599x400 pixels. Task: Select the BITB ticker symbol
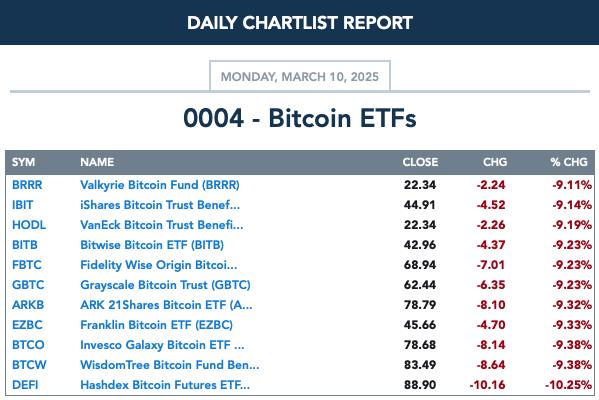click(25, 245)
